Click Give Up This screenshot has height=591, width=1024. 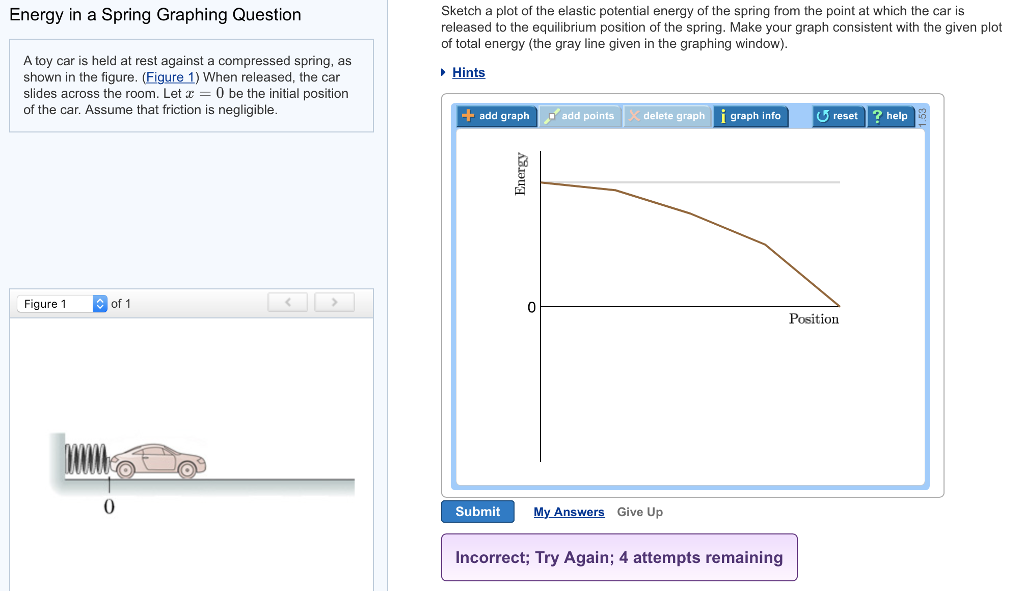coord(639,512)
